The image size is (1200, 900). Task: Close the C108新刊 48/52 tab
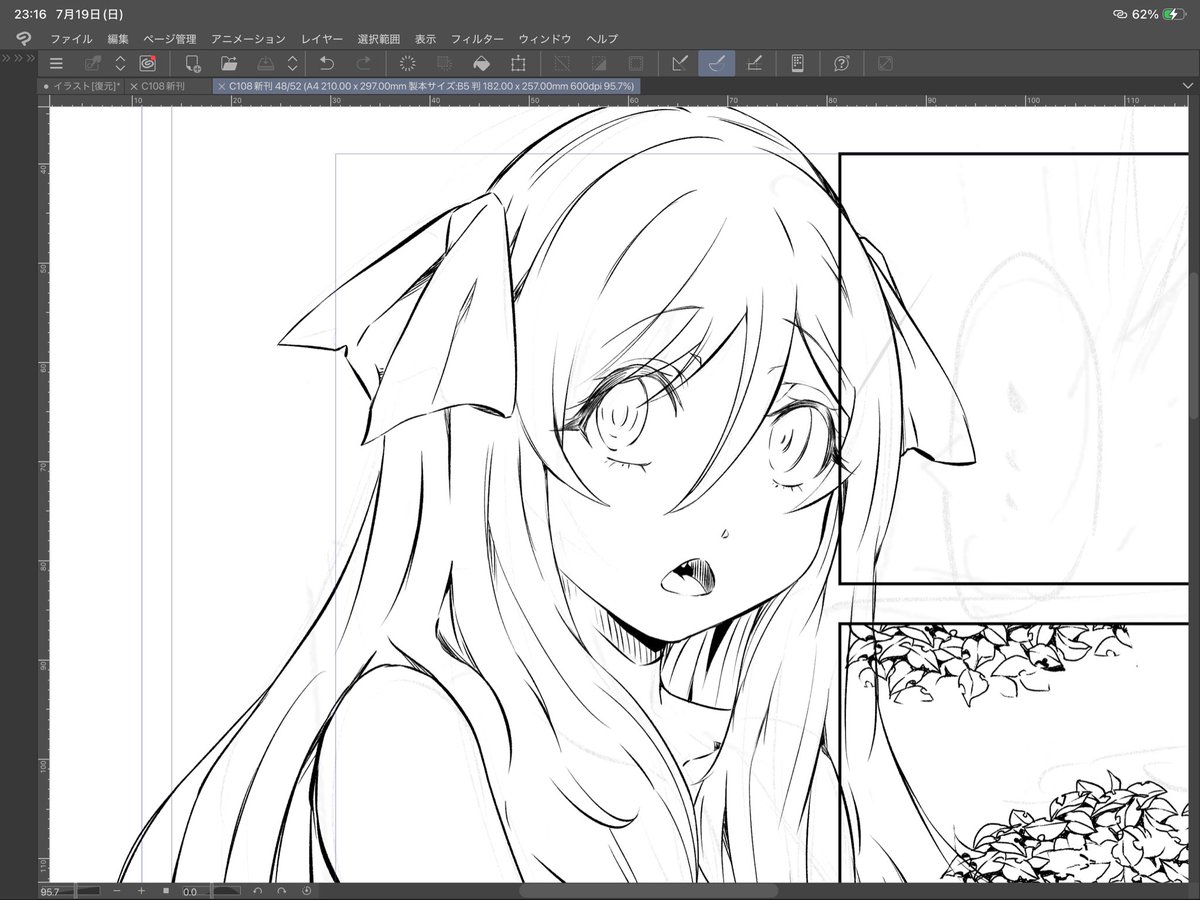[x=221, y=87]
